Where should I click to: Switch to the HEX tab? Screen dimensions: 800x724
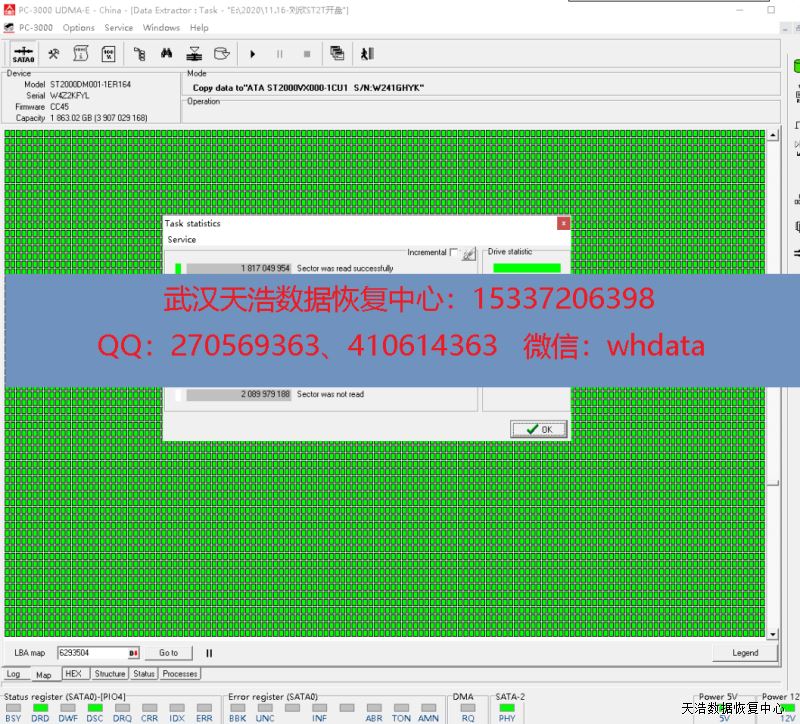tap(73, 674)
